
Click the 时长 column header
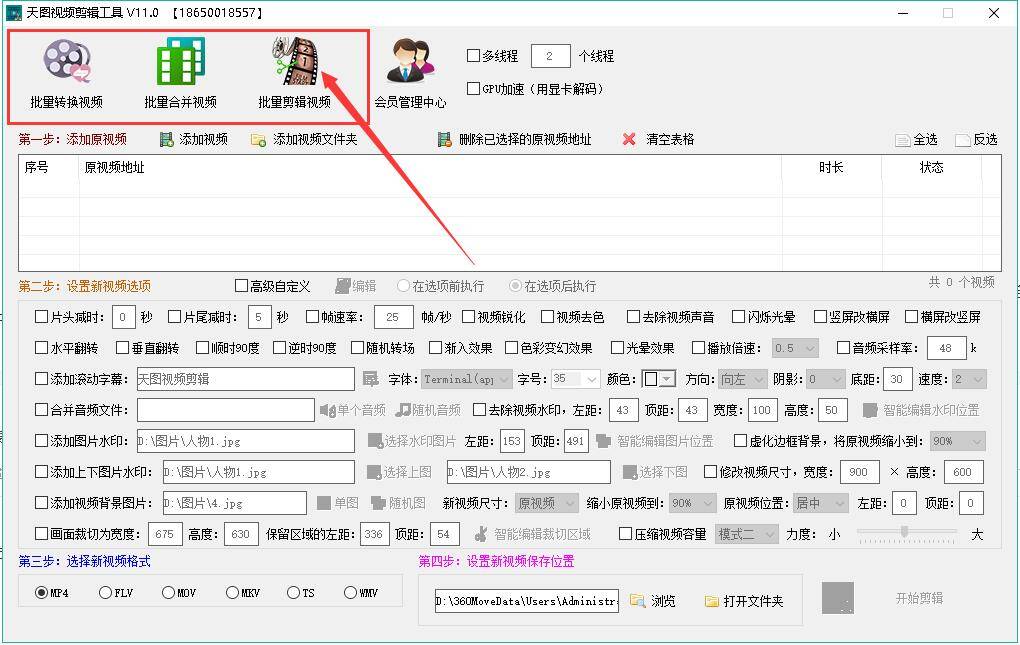pyautogui.click(x=831, y=167)
